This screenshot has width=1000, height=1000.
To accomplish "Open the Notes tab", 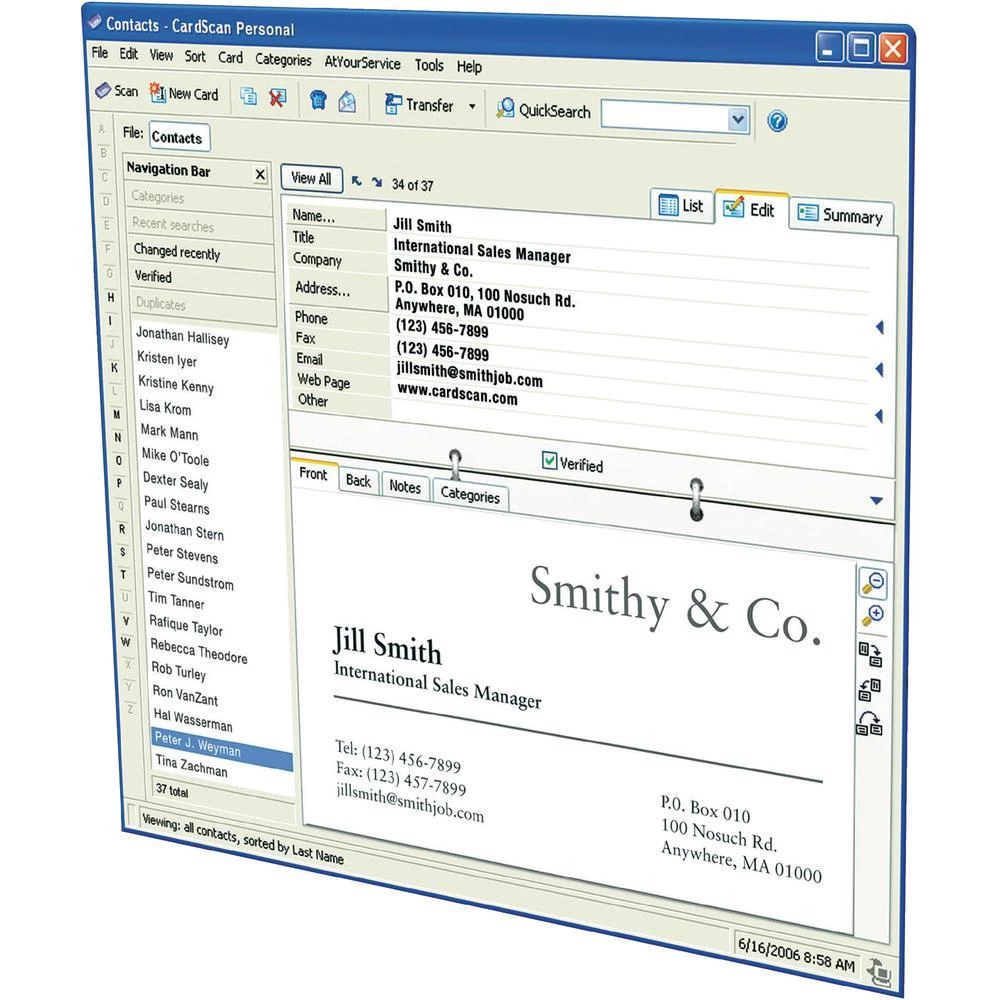I will (x=405, y=487).
